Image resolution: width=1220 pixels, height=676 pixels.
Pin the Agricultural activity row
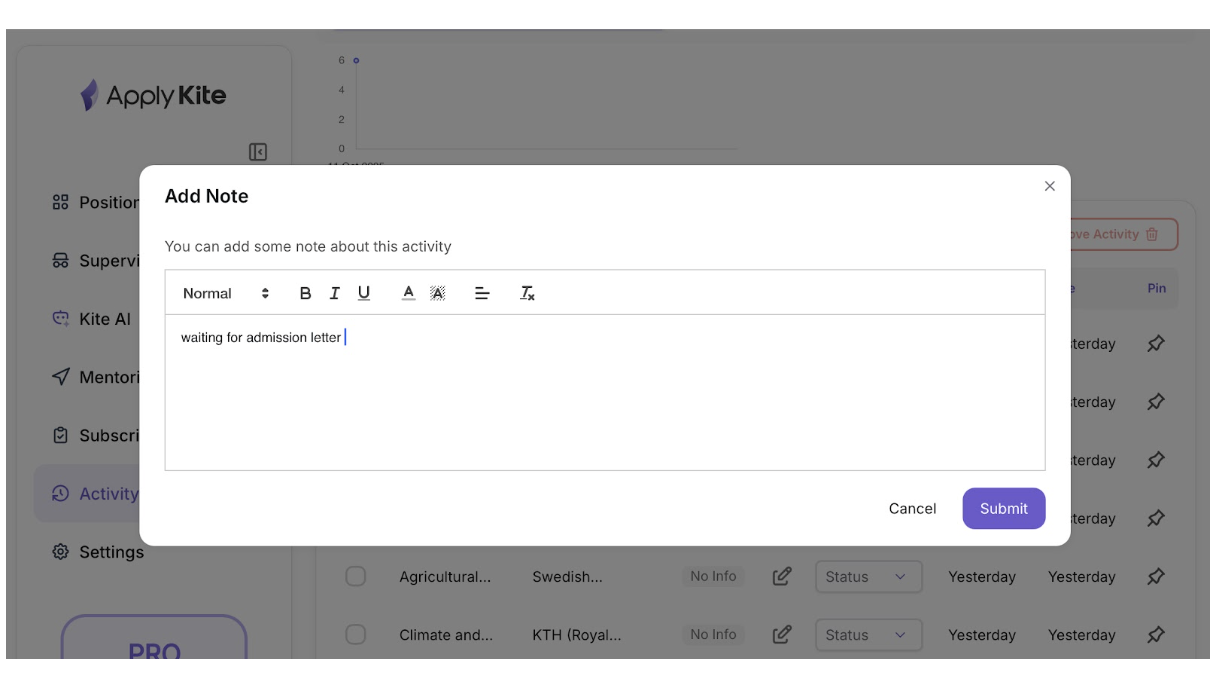[1155, 577]
